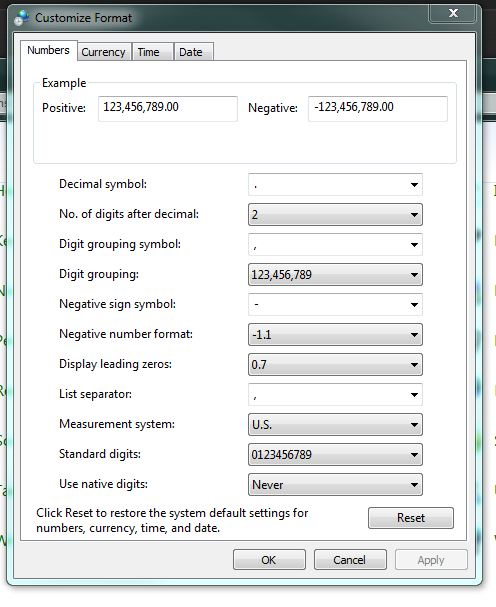The height and width of the screenshot is (607, 496).
Task: Expand the Decimal symbol dropdown
Action: pos(335,185)
